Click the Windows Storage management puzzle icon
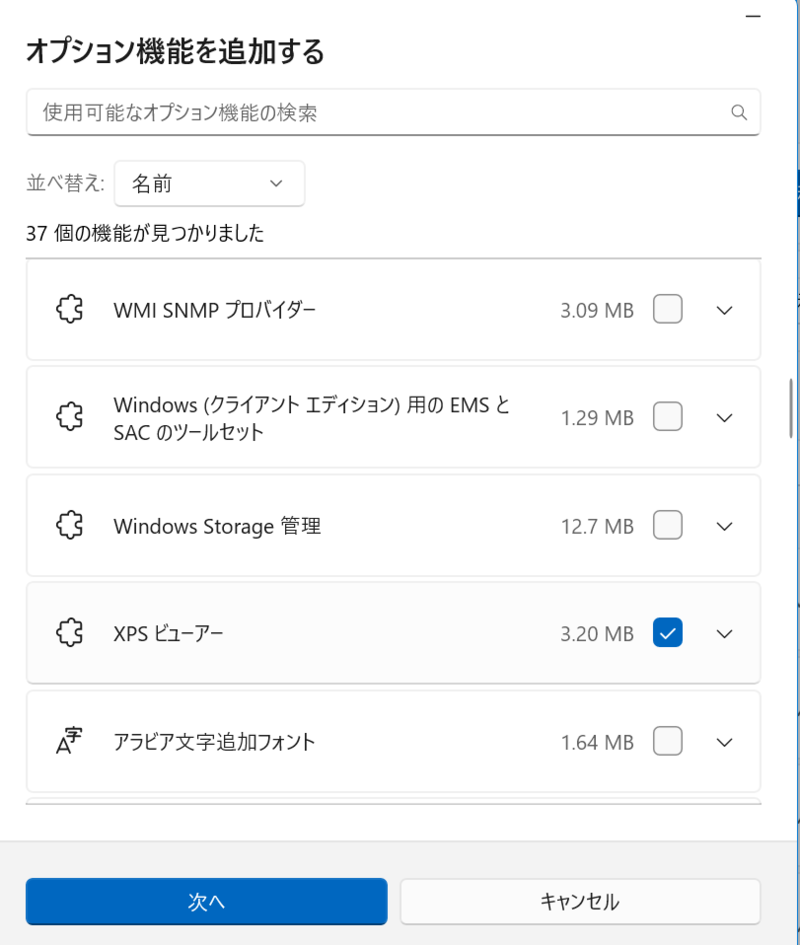800x945 pixels. pos(69,525)
